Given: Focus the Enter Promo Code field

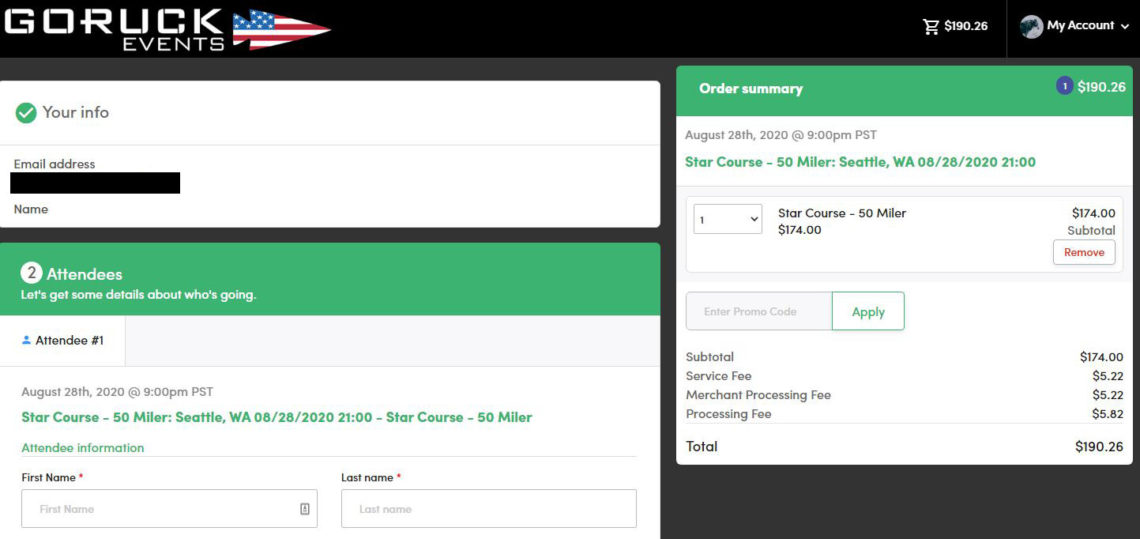Looking at the screenshot, I should point(759,311).
